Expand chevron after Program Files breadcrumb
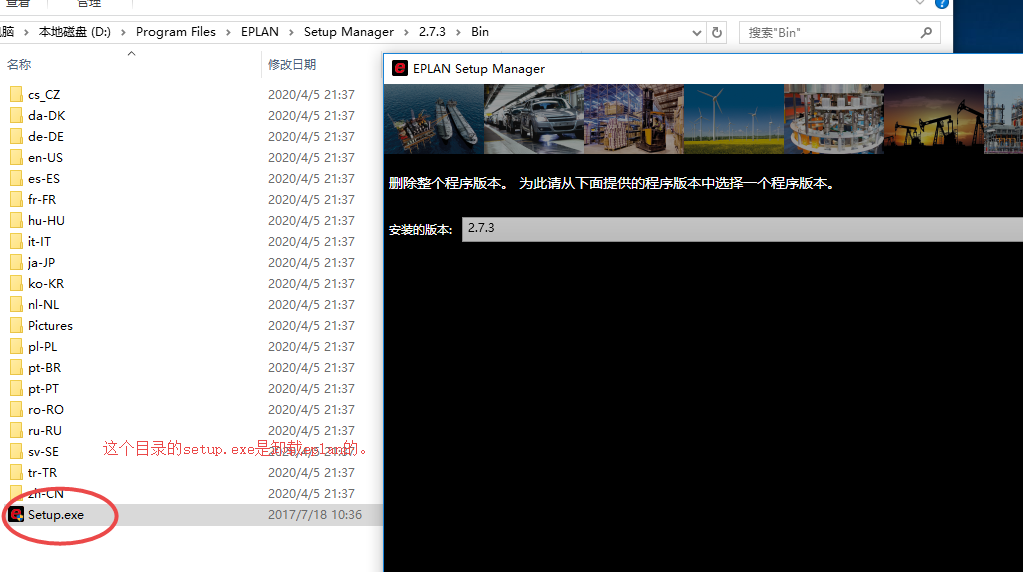The image size is (1023, 572). 228,32
